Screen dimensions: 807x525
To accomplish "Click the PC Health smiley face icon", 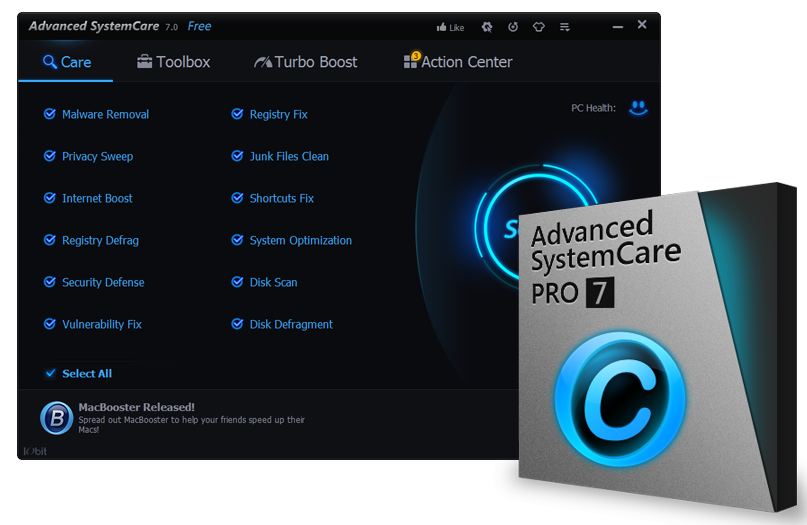I will click(638, 108).
